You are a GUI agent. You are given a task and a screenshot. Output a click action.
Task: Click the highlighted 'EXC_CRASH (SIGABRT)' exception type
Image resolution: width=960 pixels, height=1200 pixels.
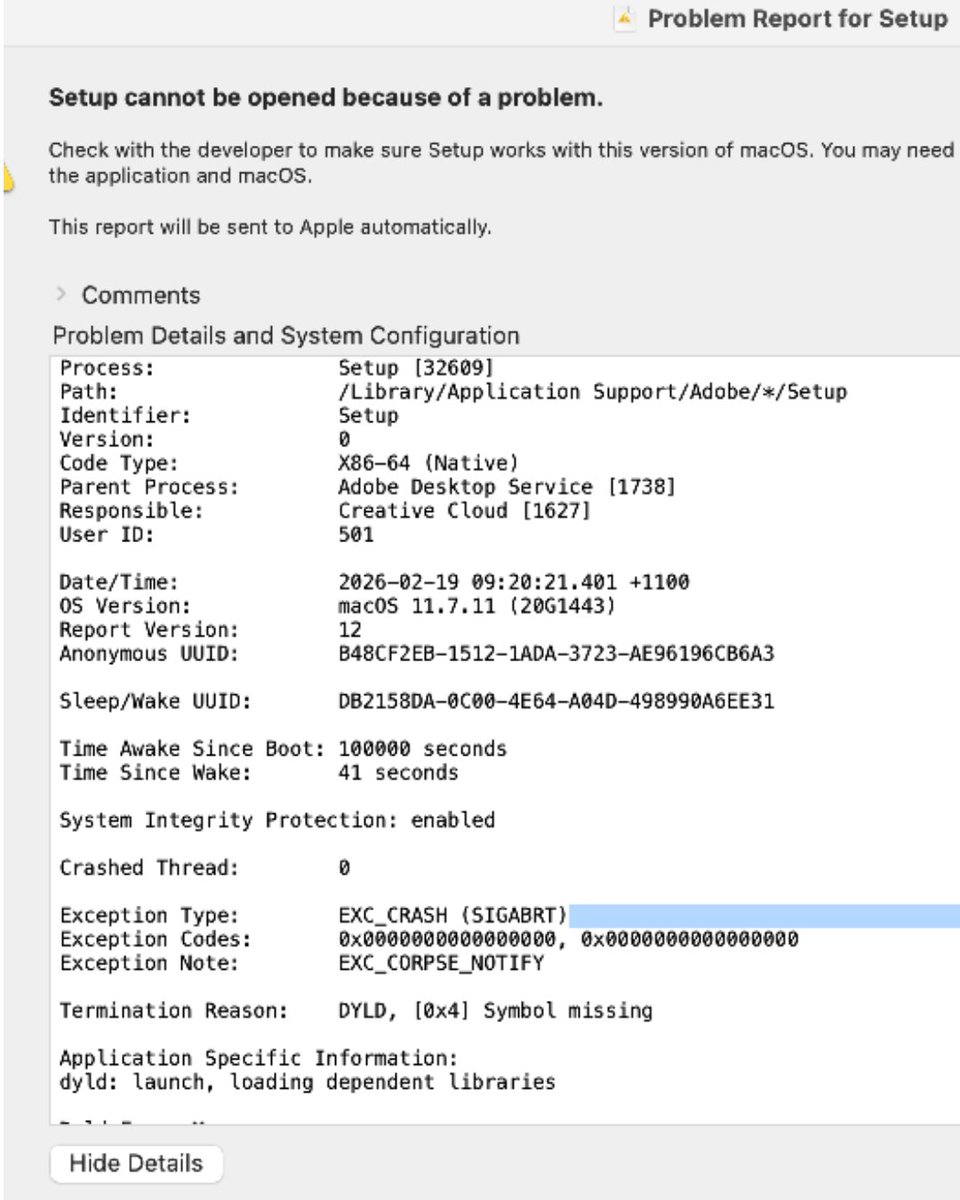coord(453,916)
